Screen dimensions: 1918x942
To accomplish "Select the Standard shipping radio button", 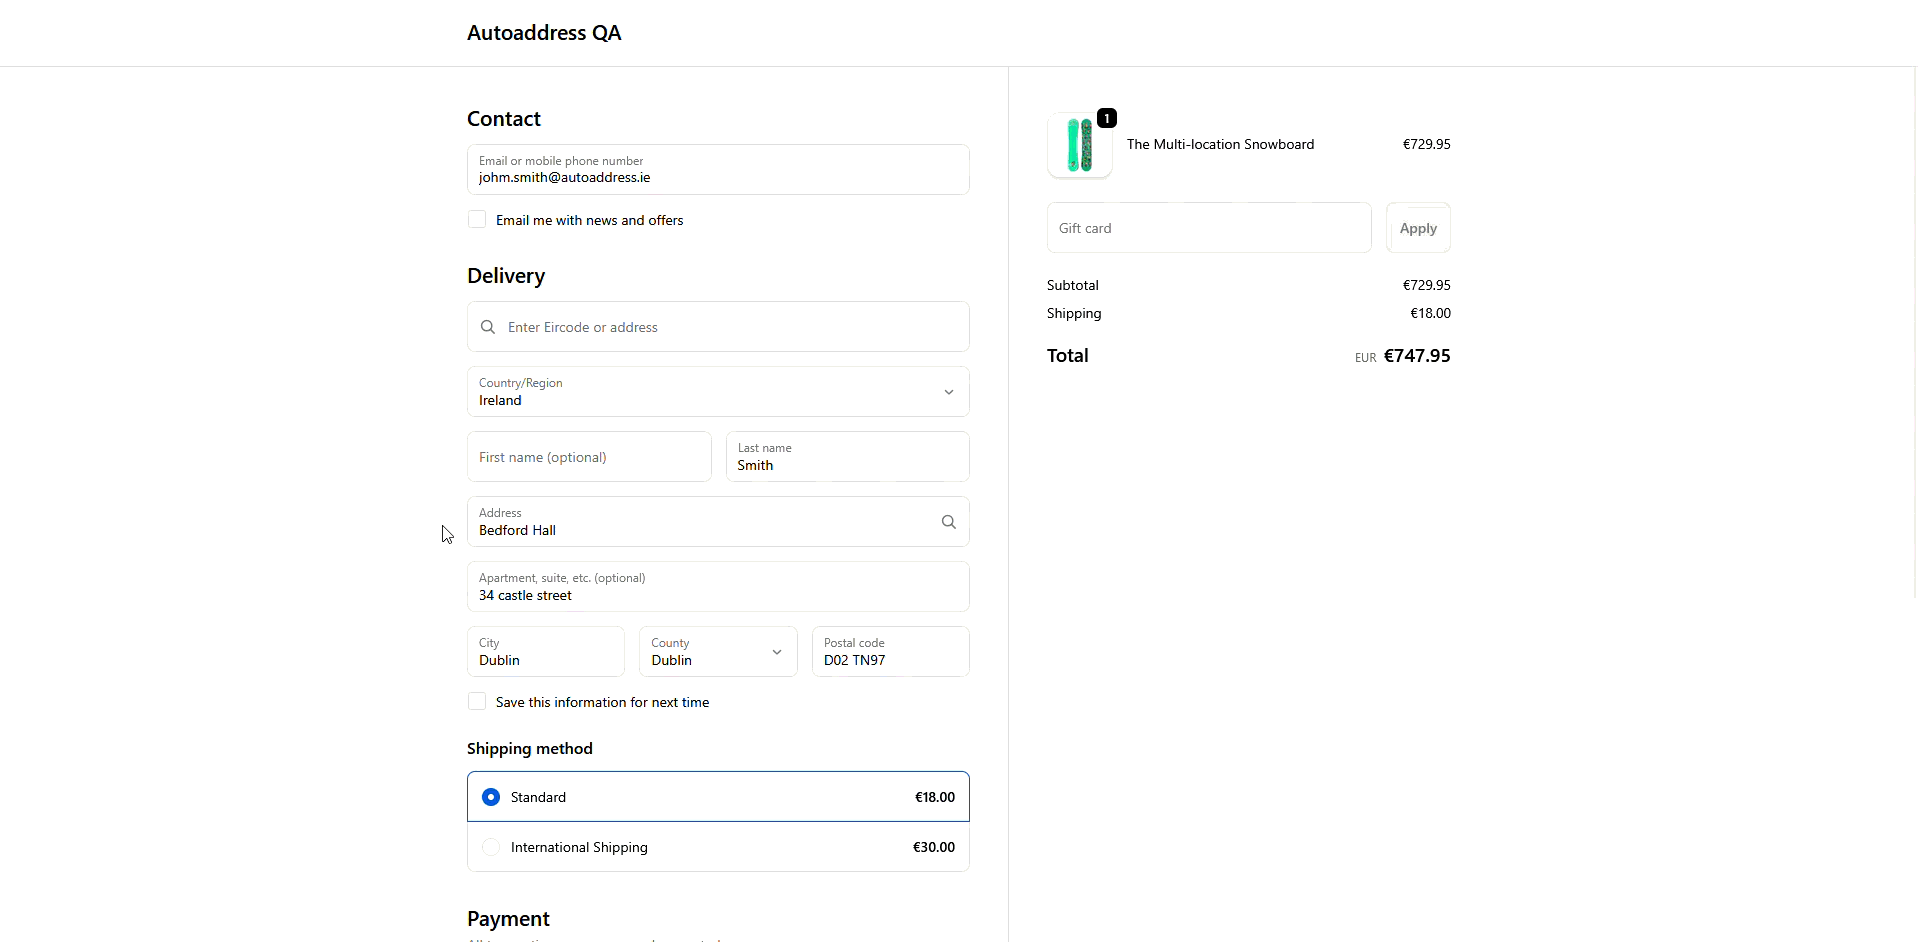I will pyautogui.click(x=491, y=797).
